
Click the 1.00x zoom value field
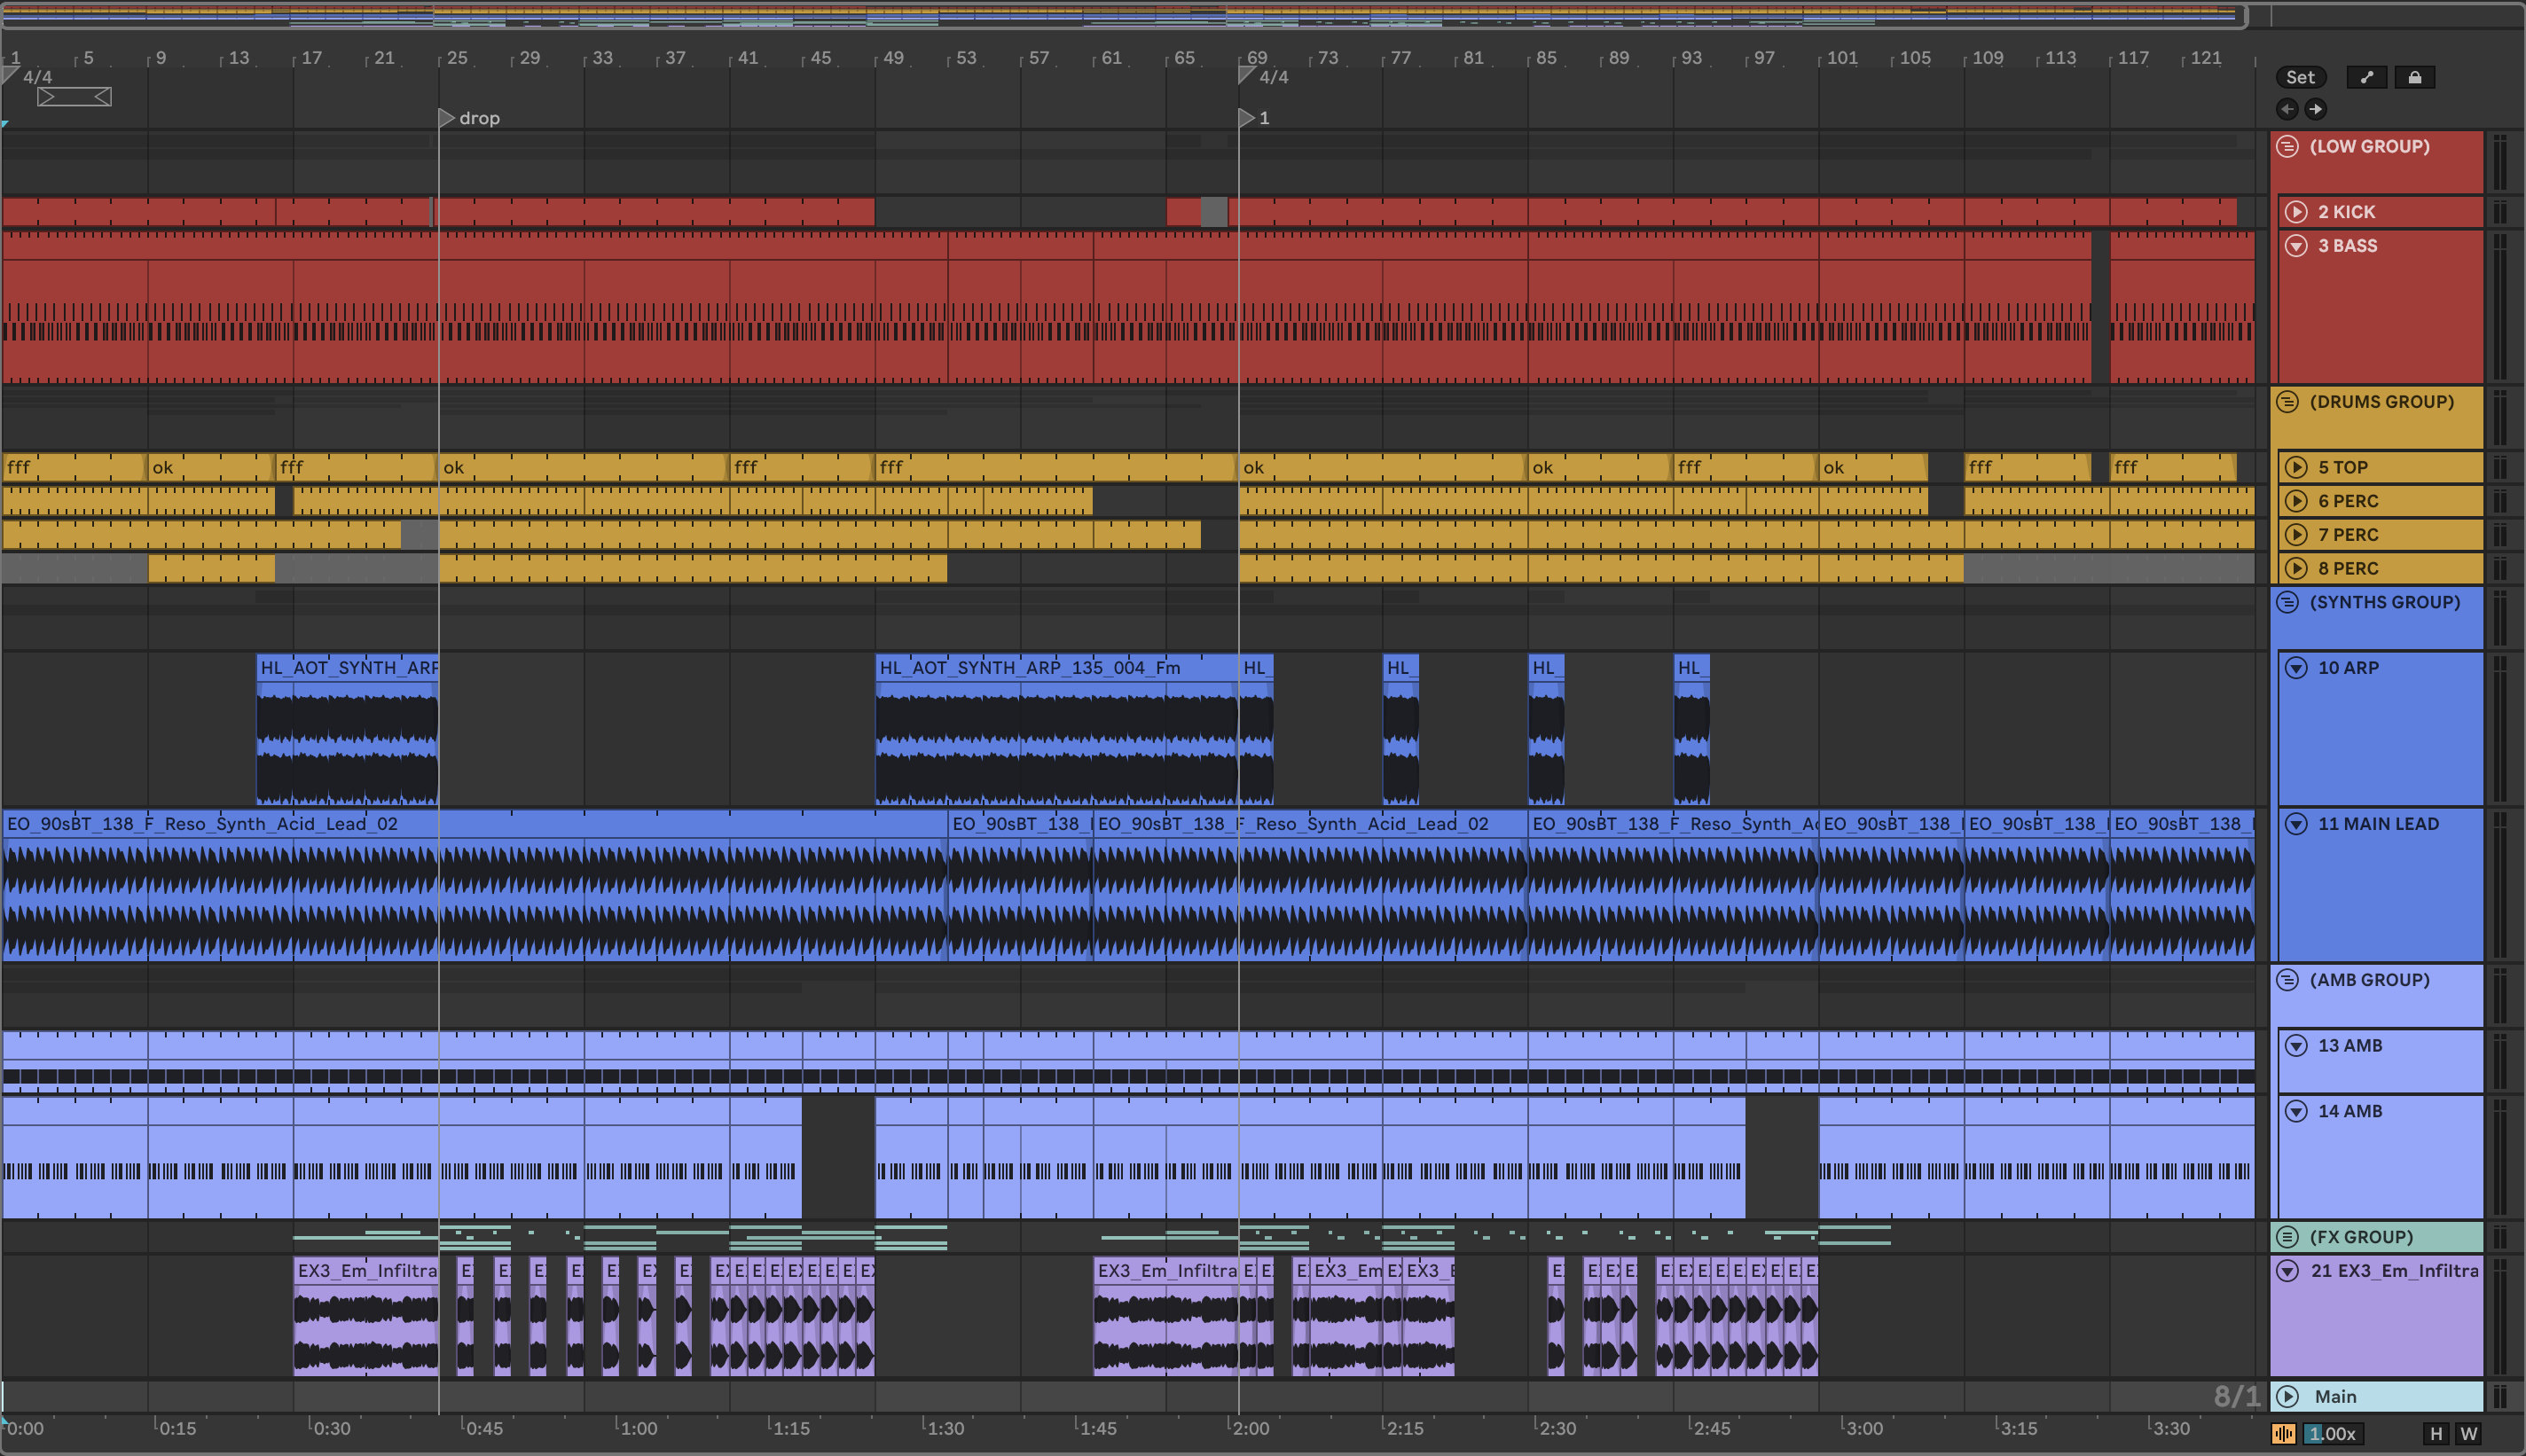(2332, 1433)
